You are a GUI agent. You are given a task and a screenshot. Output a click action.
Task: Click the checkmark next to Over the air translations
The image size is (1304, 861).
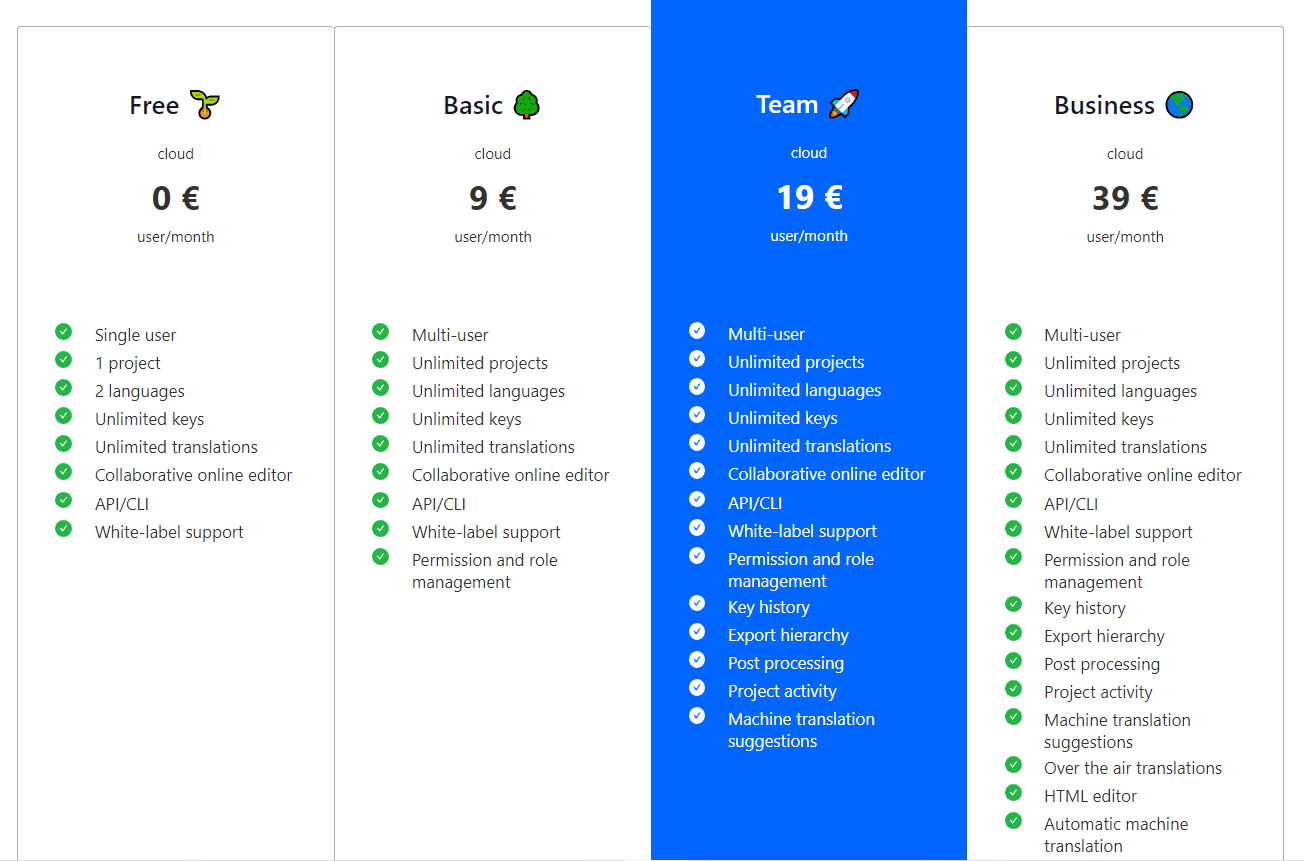click(x=1013, y=765)
